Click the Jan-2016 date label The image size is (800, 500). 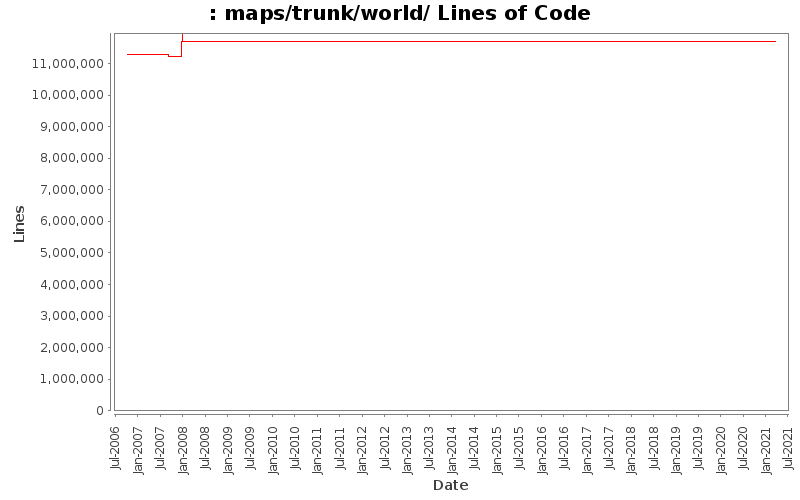[x=542, y=450]
